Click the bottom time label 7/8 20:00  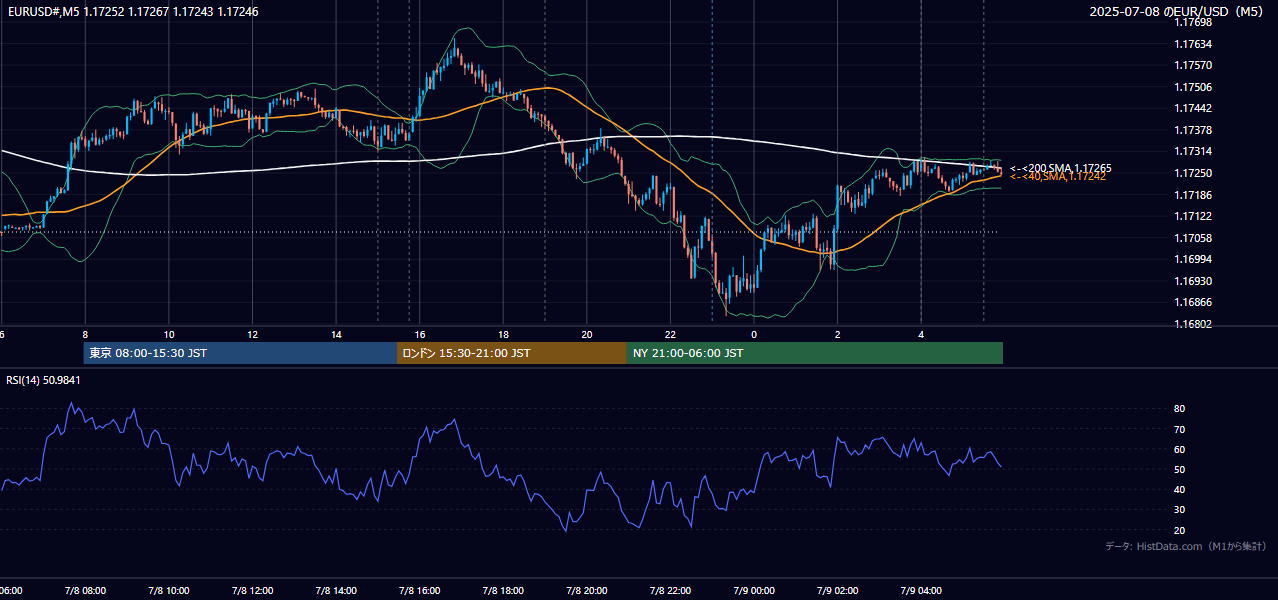587,591
